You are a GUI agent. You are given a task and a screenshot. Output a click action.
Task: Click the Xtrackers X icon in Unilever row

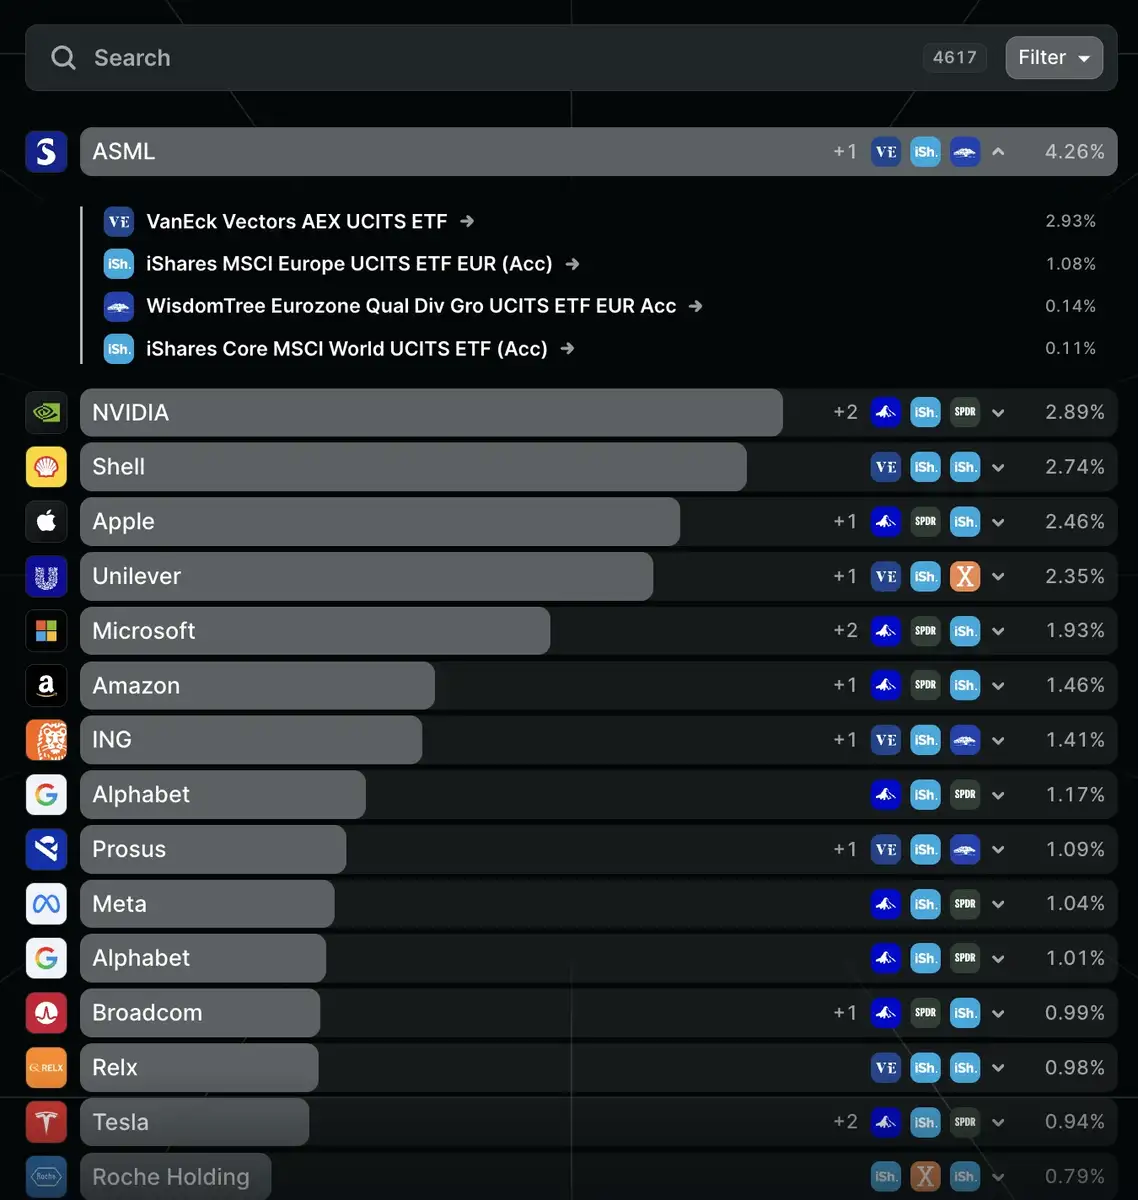965,576
